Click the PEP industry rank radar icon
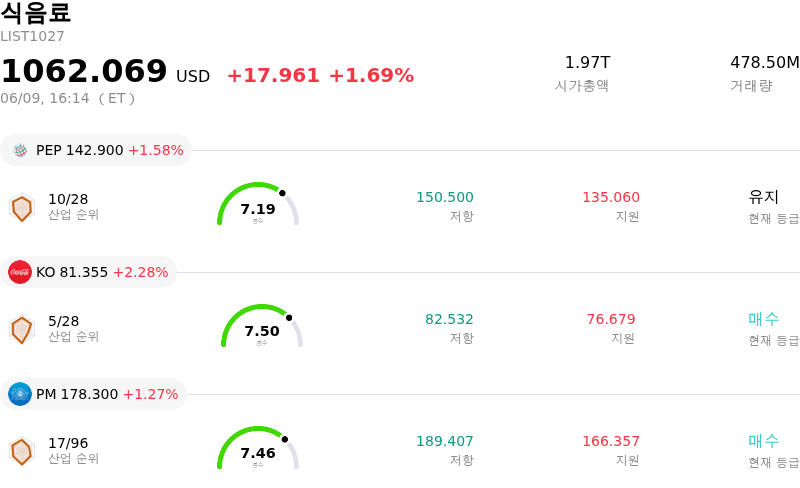The width and height of the screenshot is (800, 488). coord(22,208)
